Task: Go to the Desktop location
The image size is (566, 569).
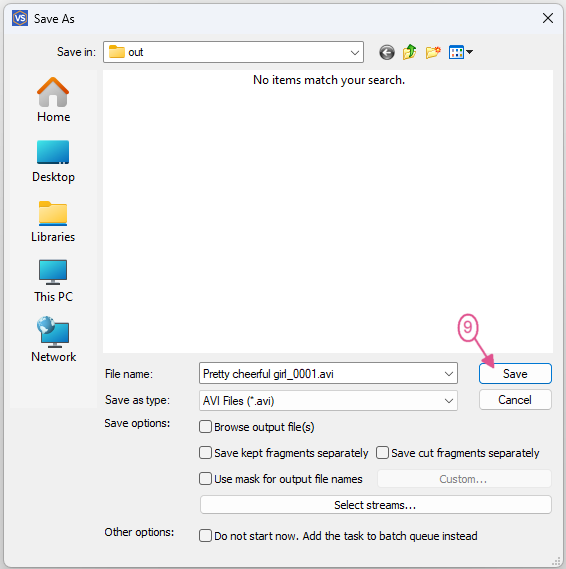Action: (53, 161)
